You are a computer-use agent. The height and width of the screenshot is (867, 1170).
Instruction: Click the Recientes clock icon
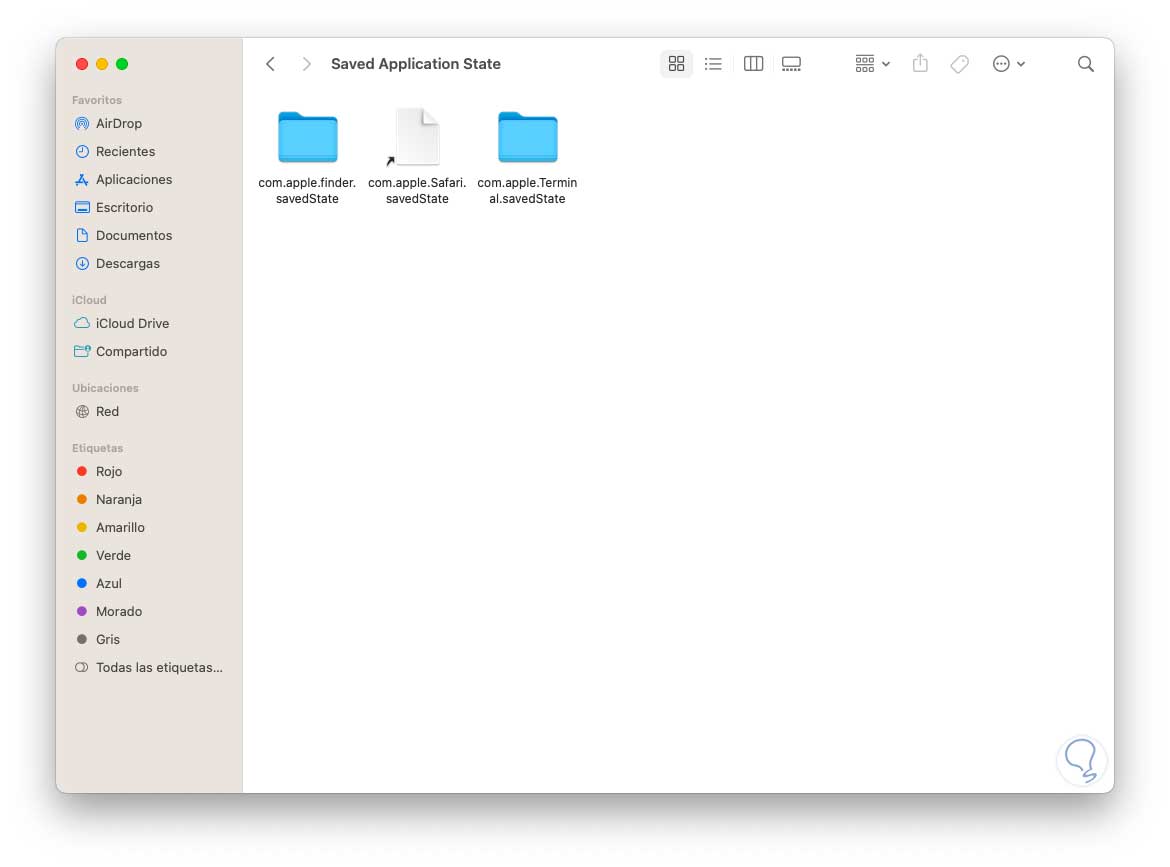tap(82, 151)
